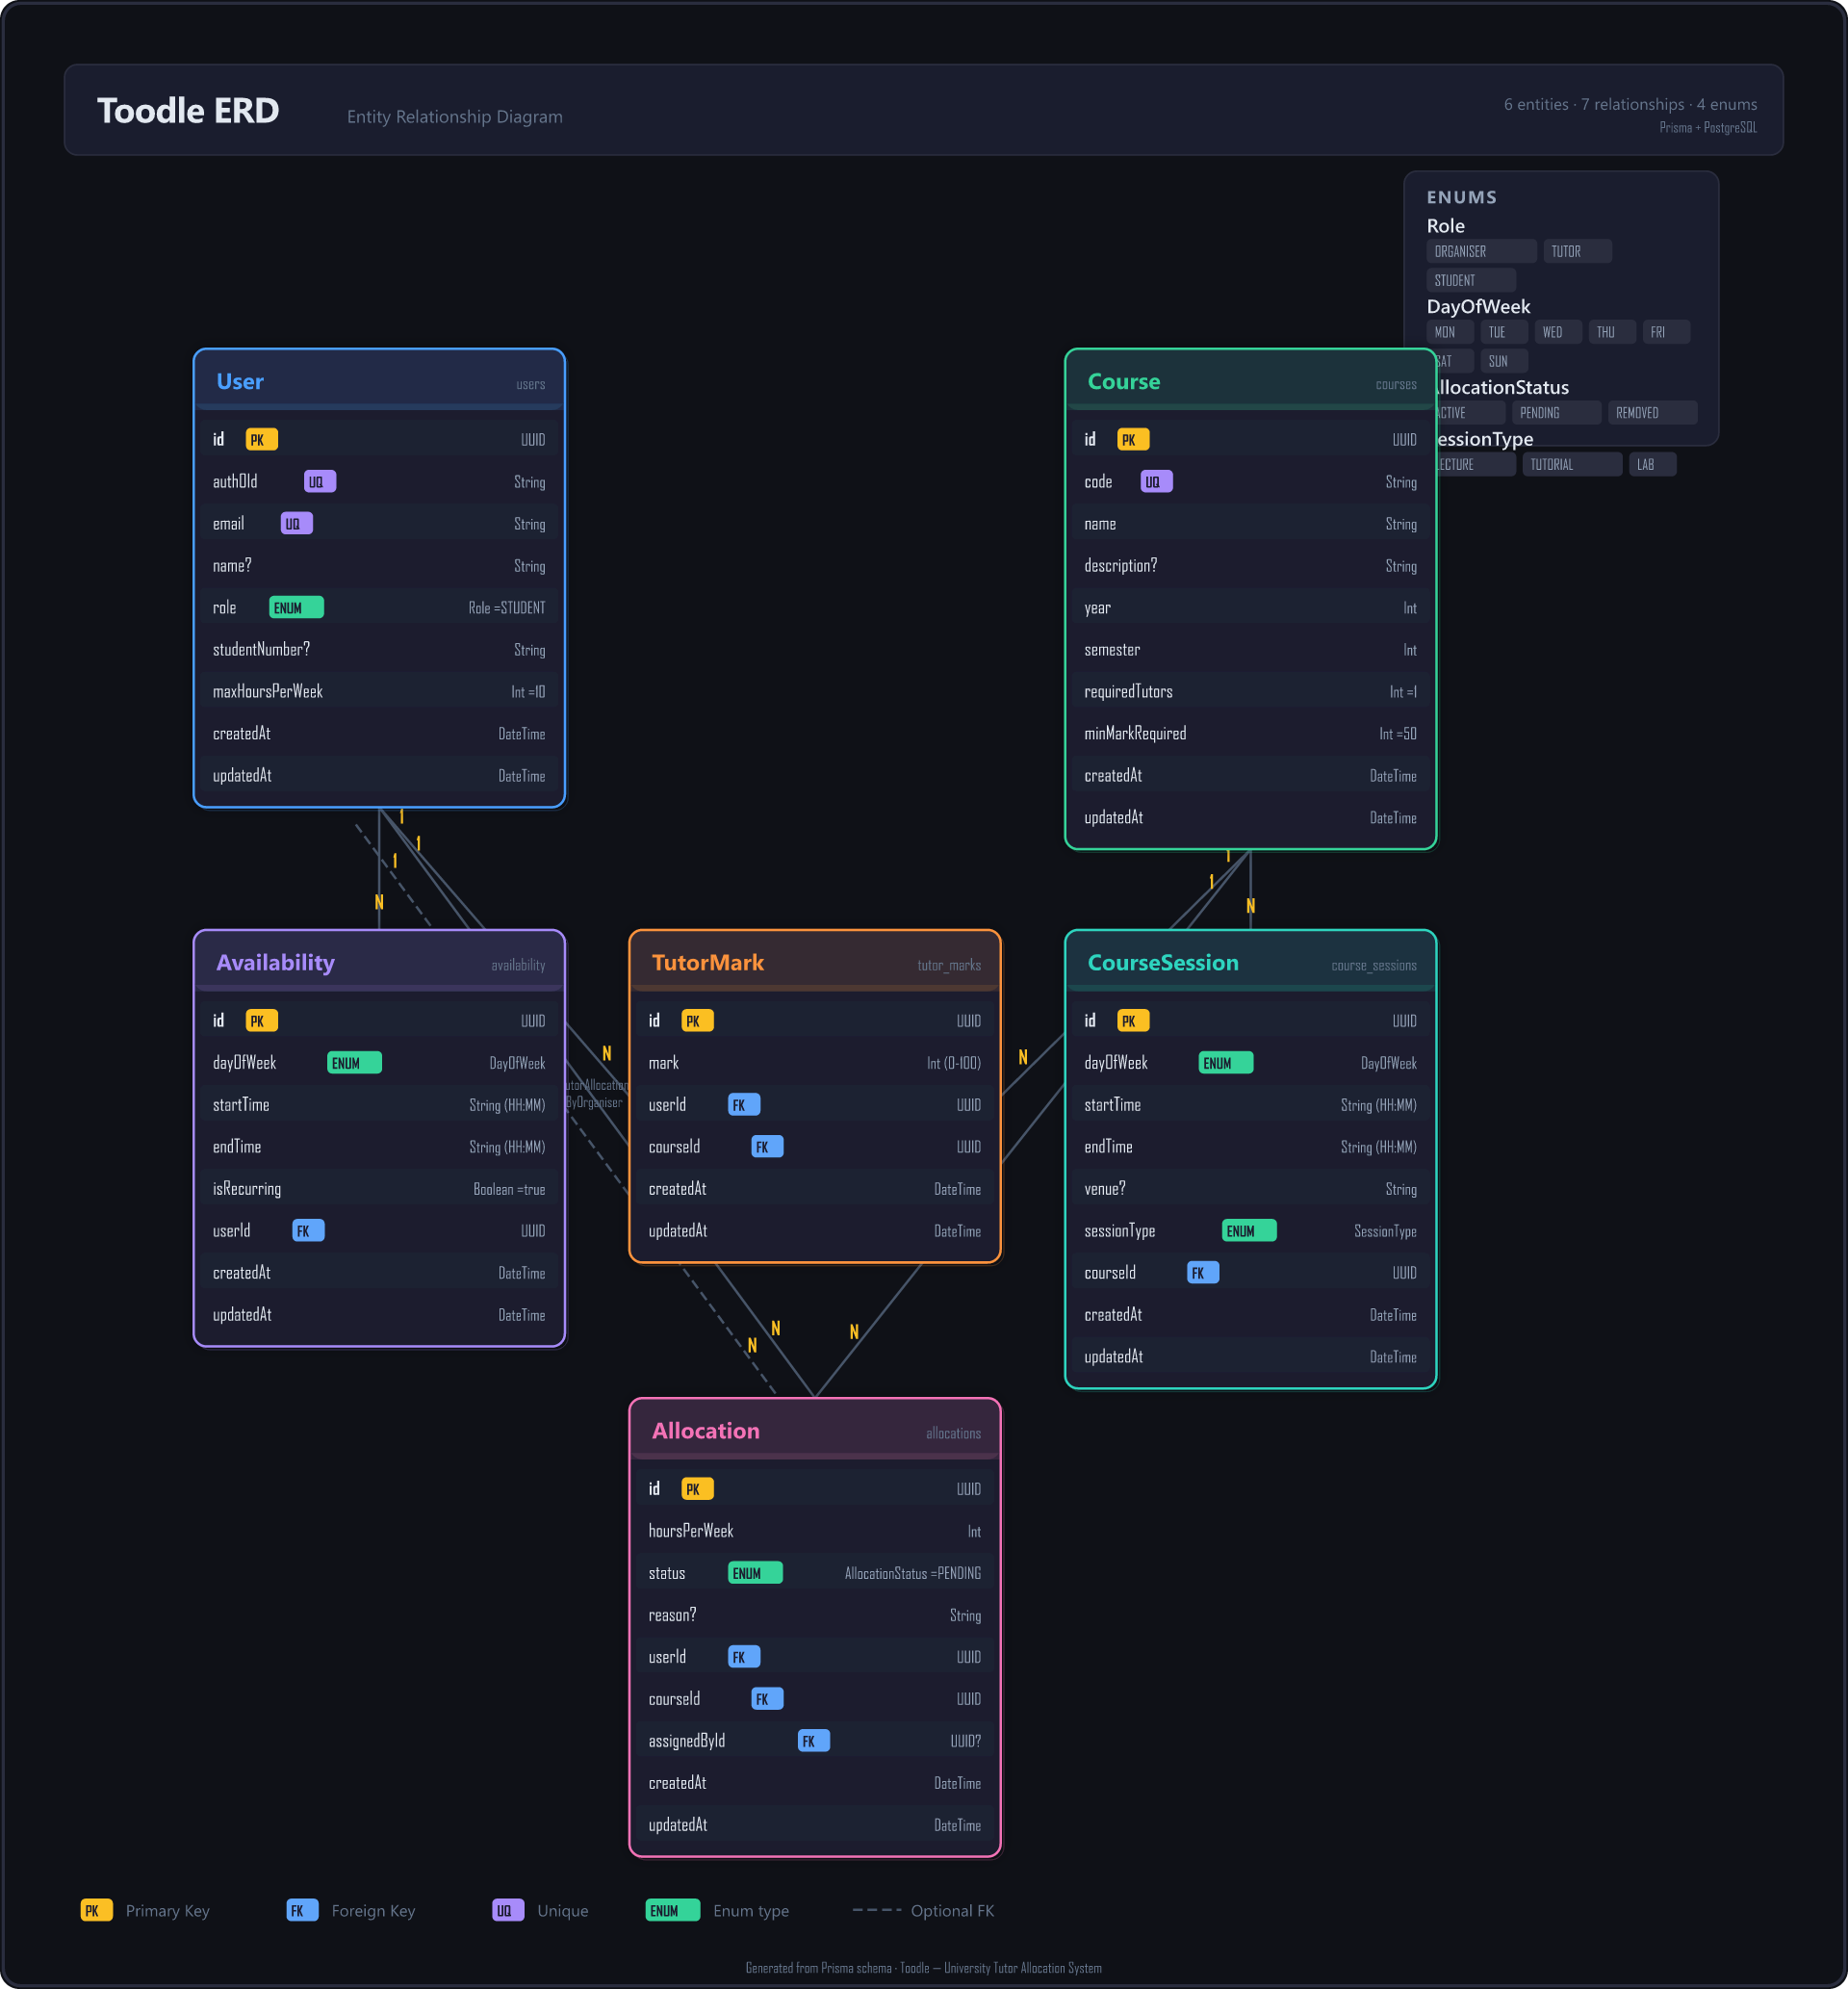Click the PK badge on User id row

262,440
